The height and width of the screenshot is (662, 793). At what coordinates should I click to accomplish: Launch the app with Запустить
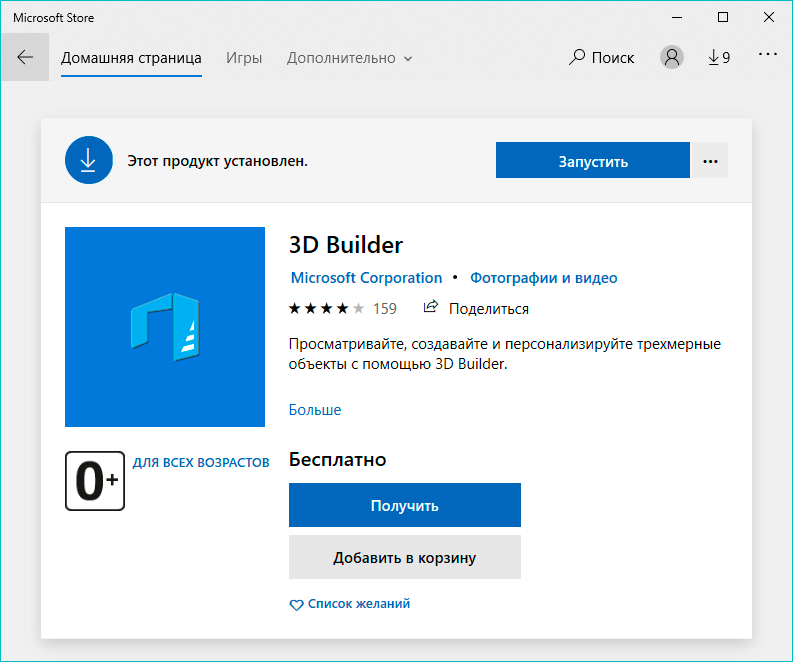593,160
